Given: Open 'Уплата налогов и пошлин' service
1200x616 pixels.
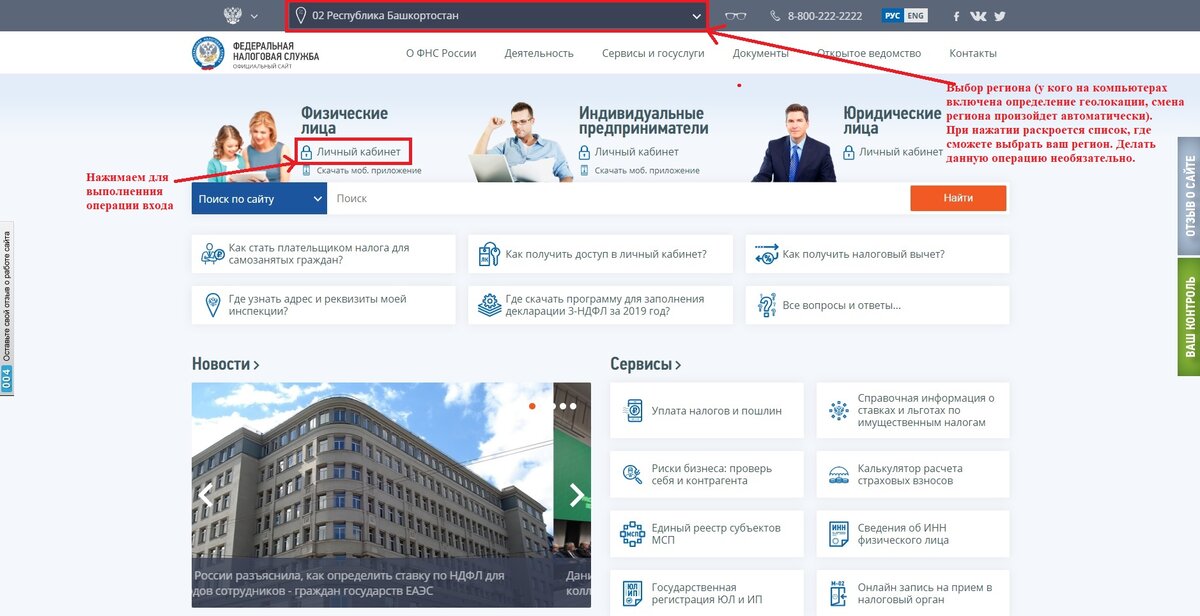Looking at the screenshot, I should 706,410.
